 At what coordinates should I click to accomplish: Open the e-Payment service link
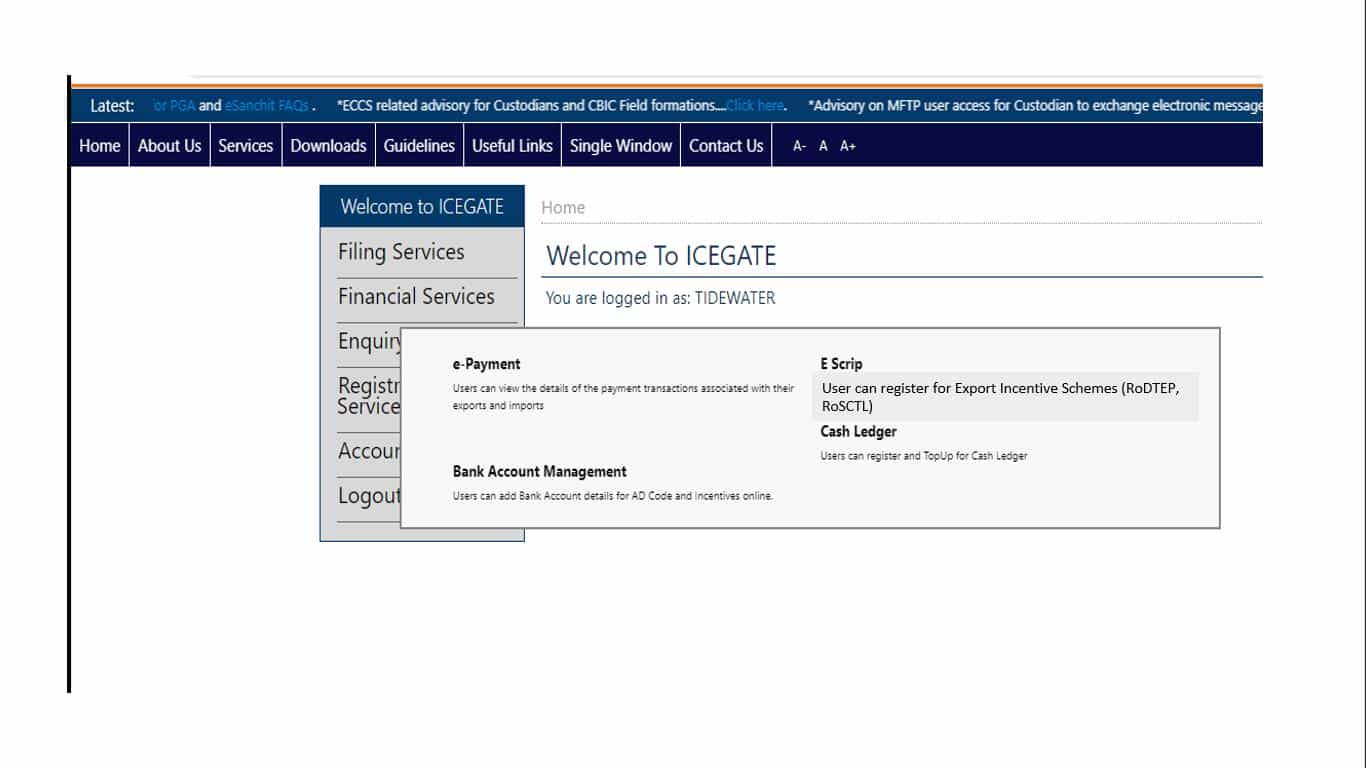tap(486, 364)
